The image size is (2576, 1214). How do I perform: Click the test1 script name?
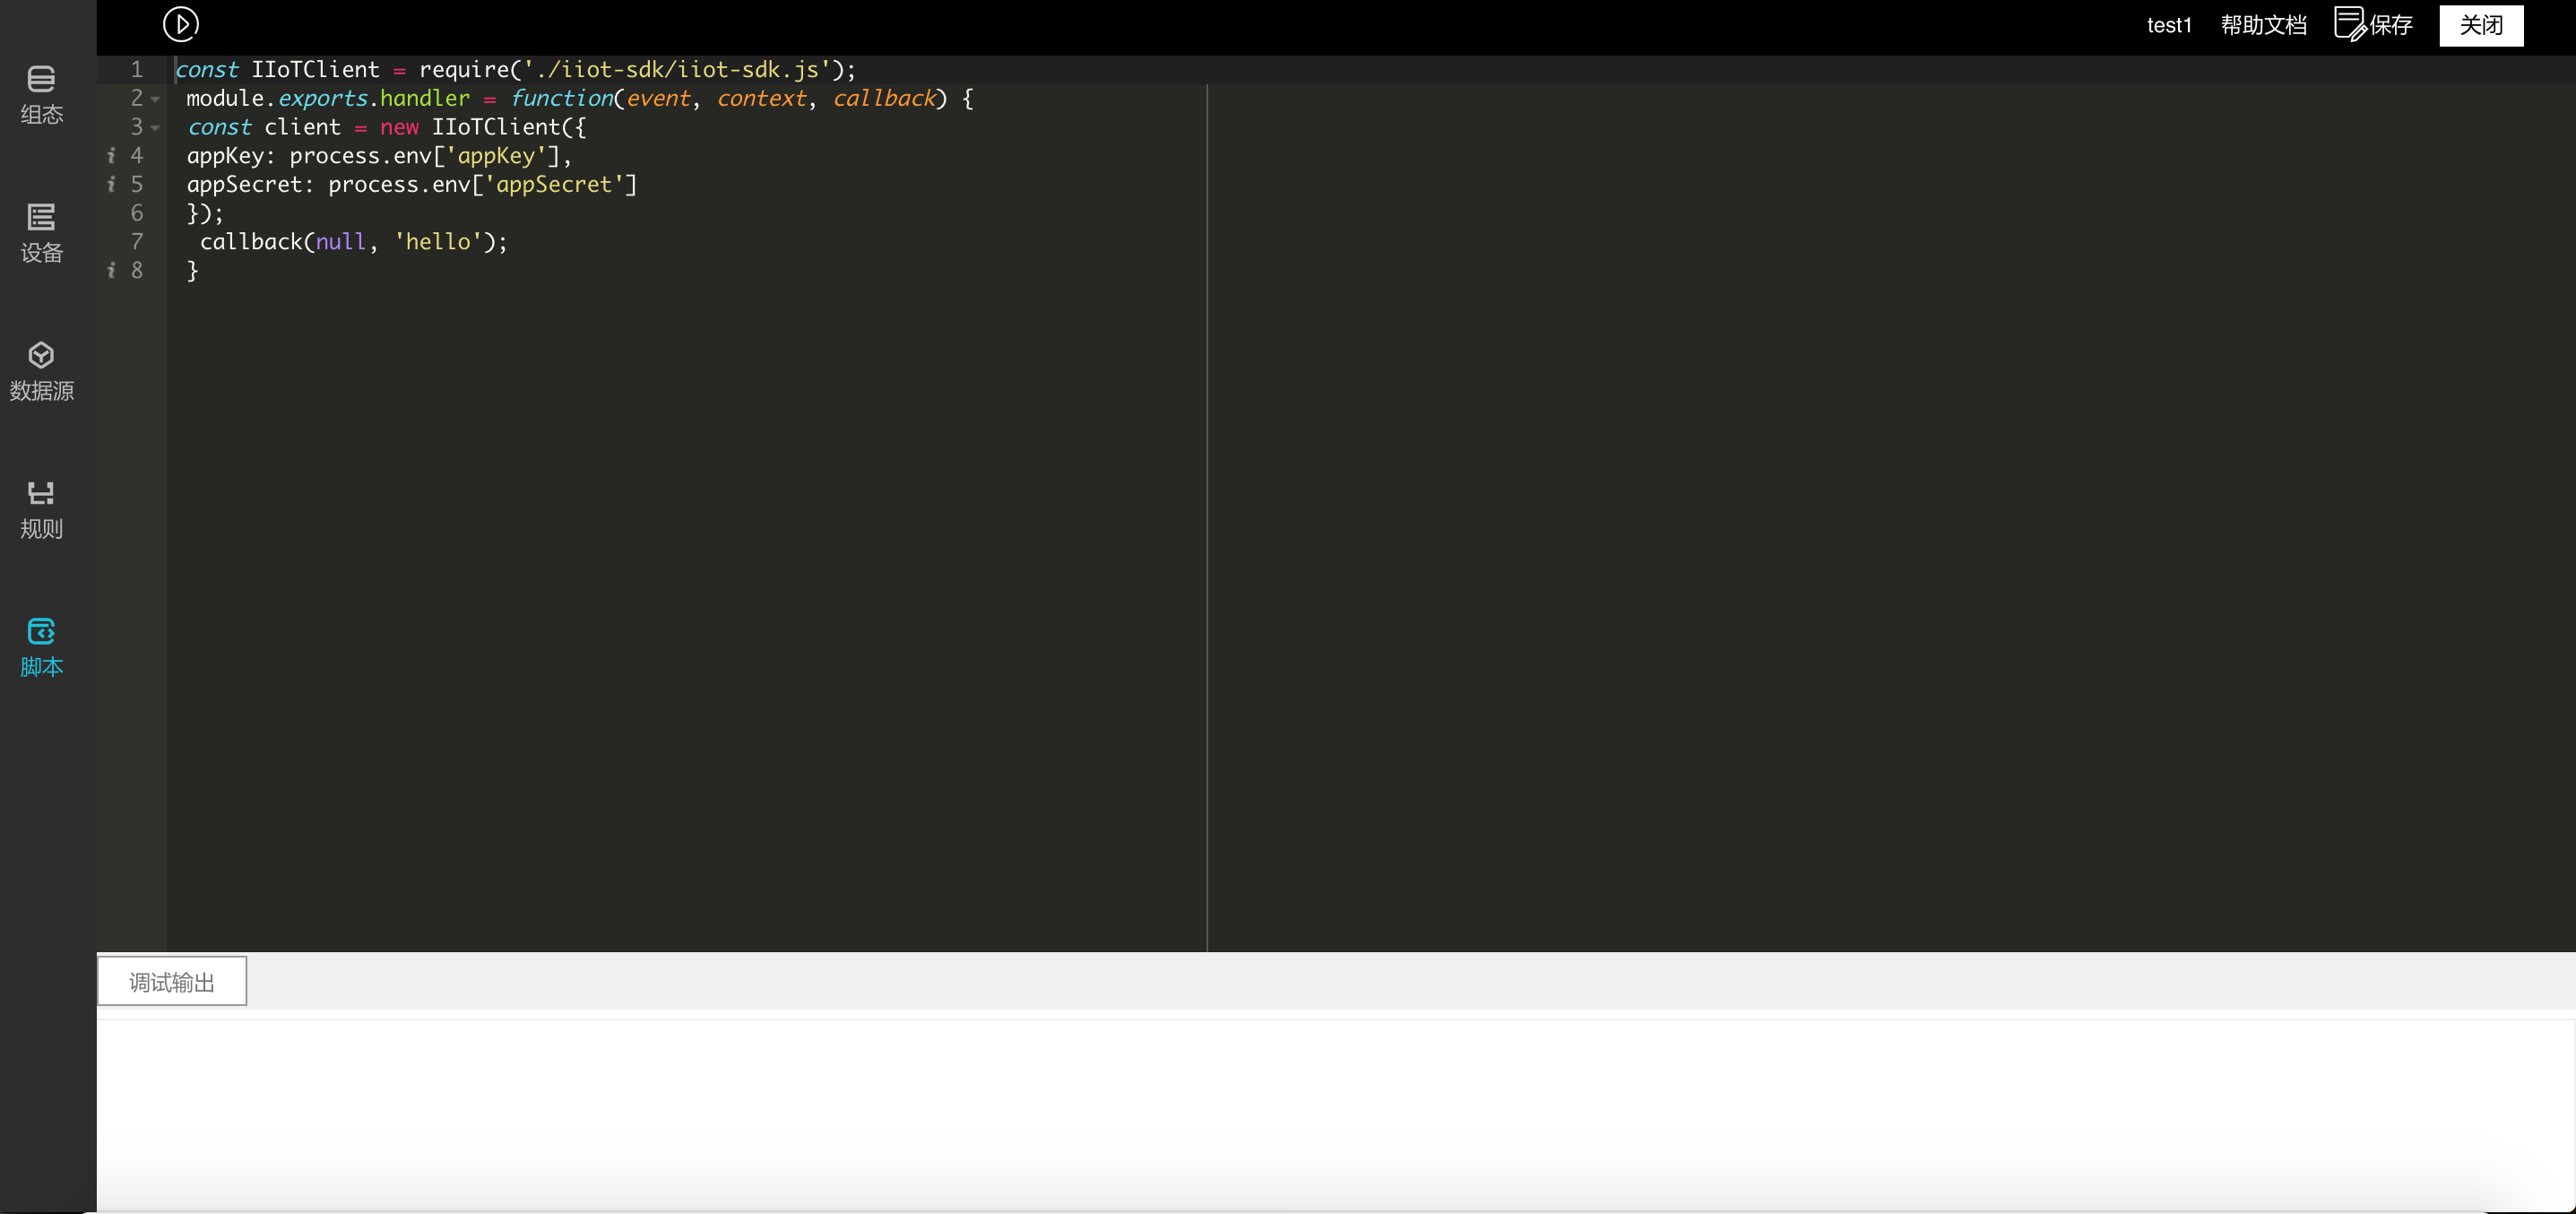[2168, 25]
